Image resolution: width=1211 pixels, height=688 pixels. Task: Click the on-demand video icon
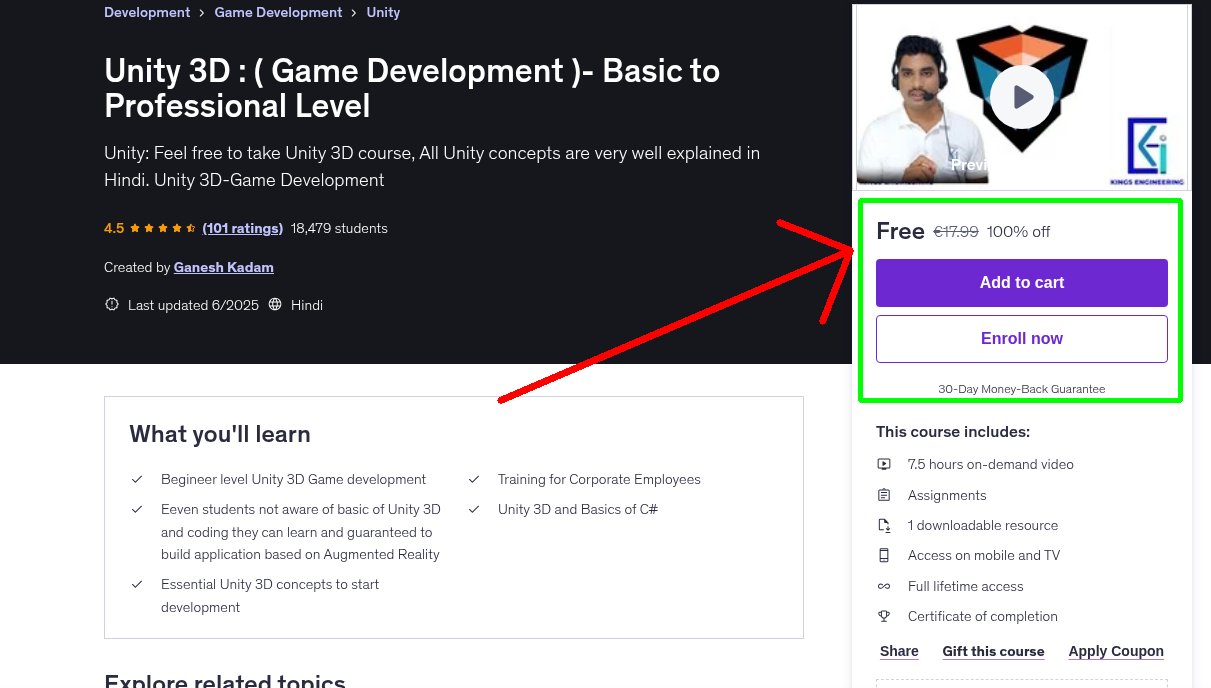click(884, 464)
